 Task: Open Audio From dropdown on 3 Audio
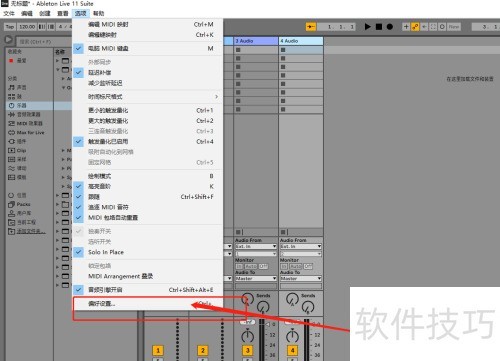(256, 246)
